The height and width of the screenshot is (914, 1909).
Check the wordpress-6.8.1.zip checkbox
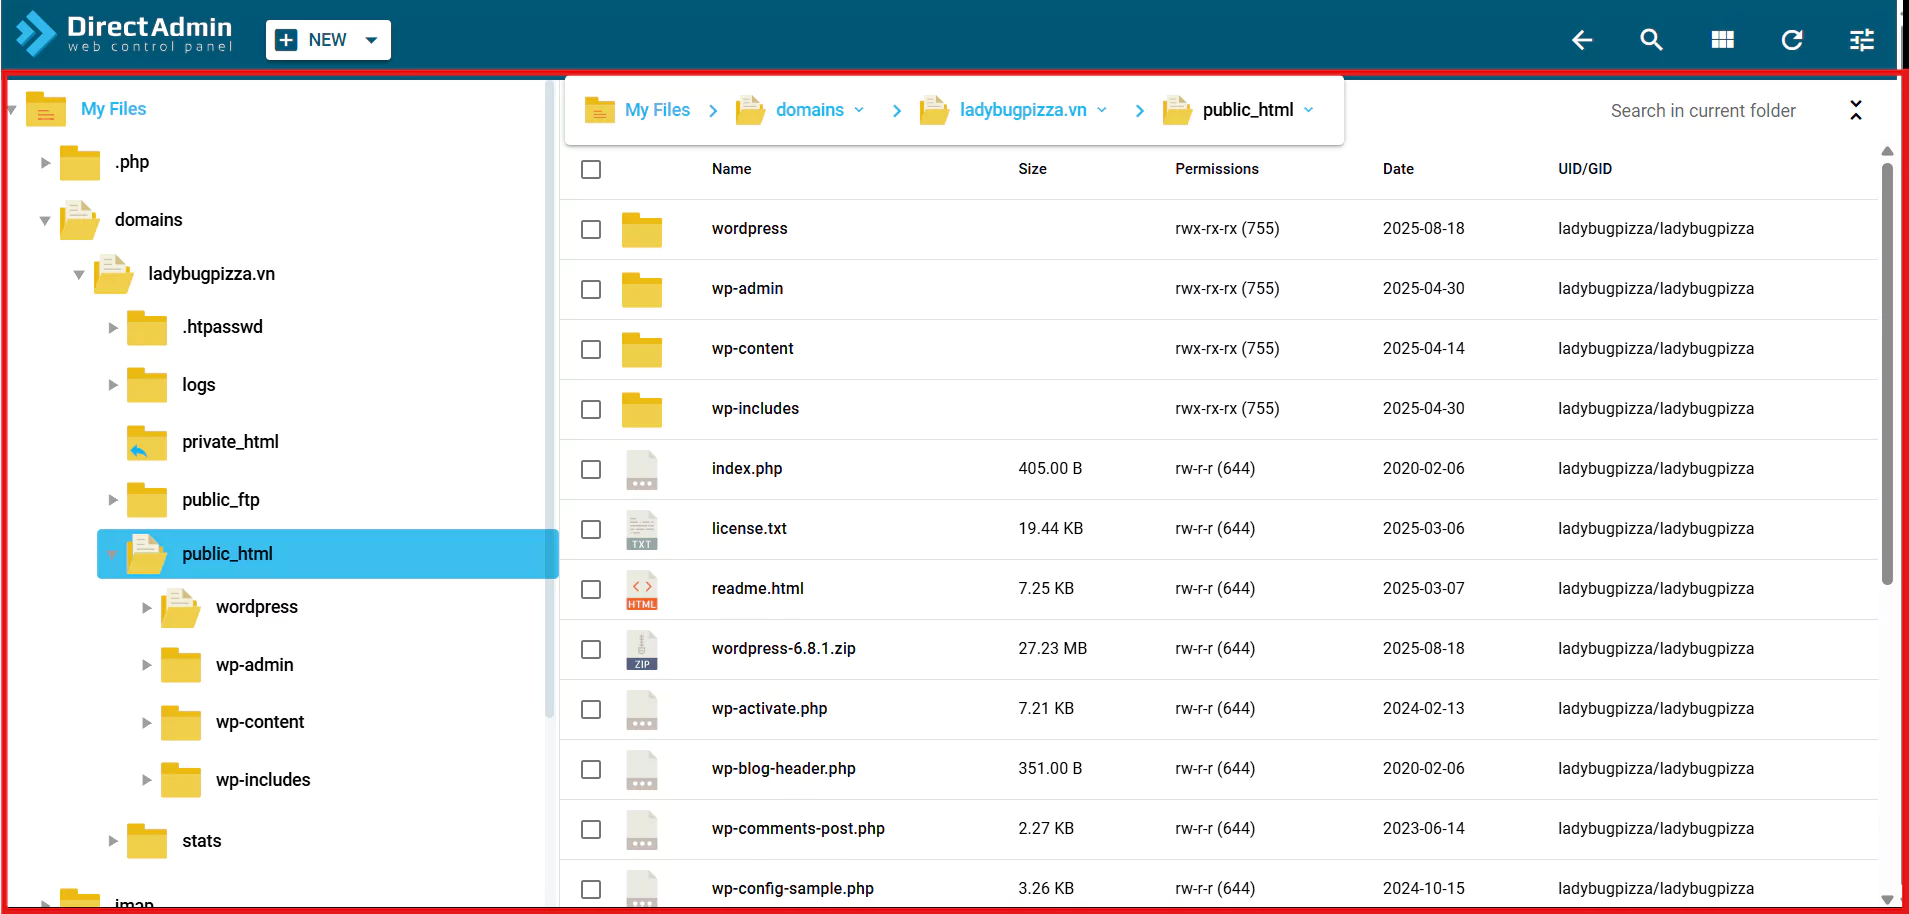coord(591,649)
